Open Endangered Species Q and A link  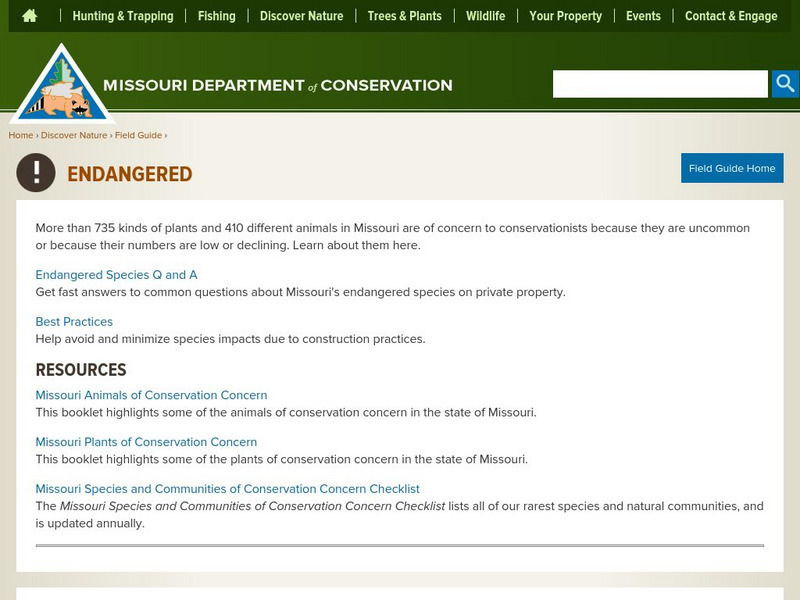tap(116, 274)
